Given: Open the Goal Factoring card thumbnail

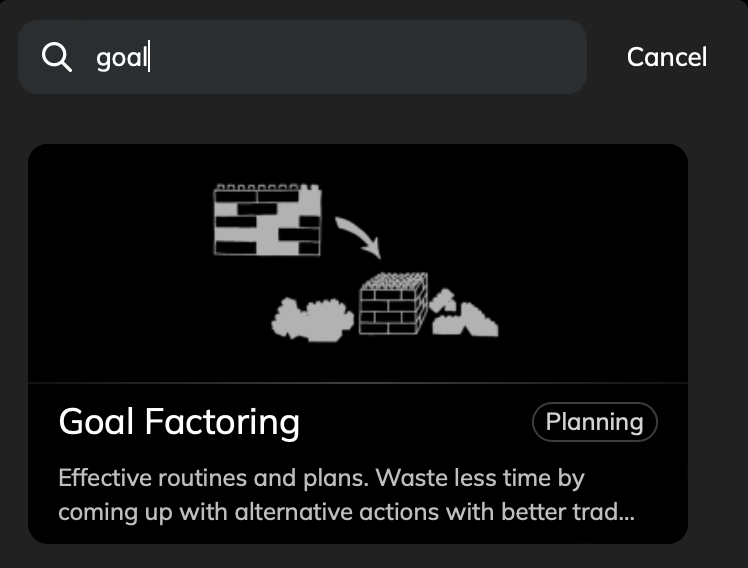Looking at the screenshot, I should click(x=358, y=263).
